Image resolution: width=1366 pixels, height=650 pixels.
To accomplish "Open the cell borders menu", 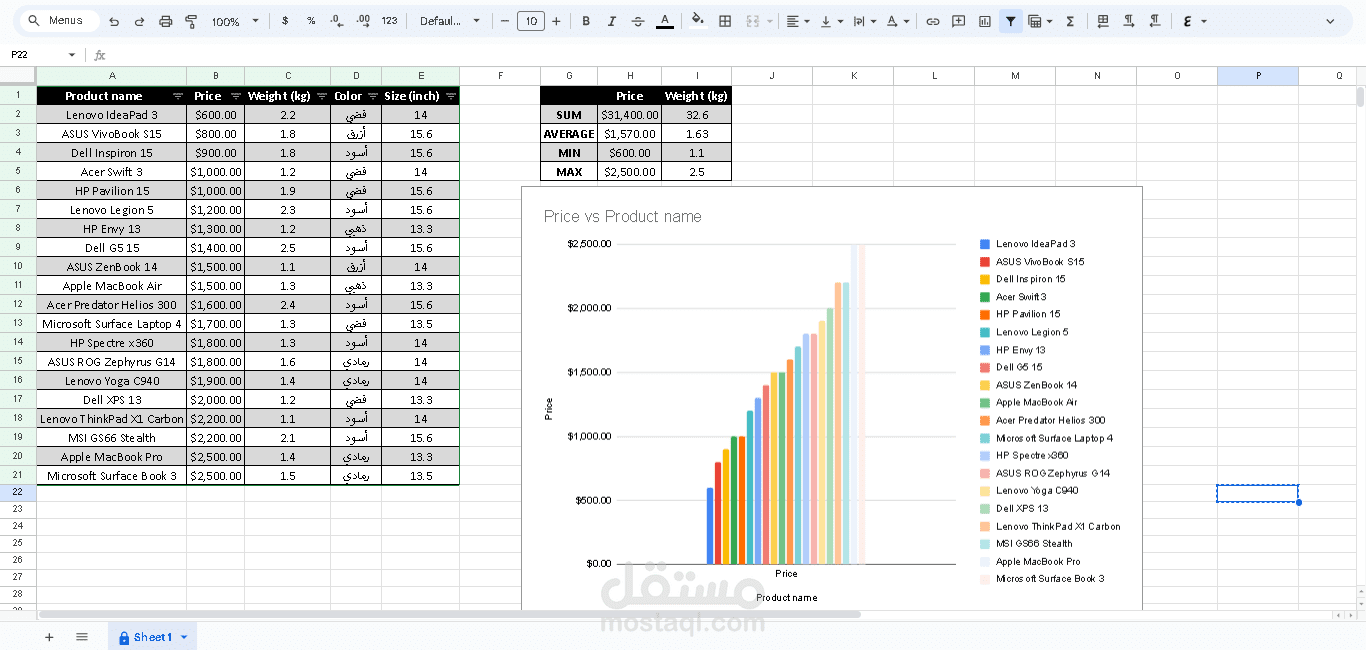I will click(725, 21).
